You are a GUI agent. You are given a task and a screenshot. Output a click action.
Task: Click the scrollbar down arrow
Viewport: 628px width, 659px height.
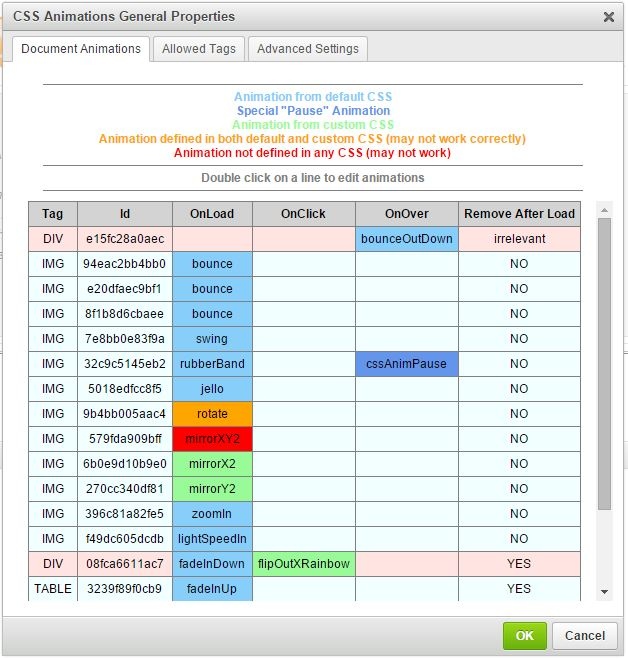tap(603, 592)
